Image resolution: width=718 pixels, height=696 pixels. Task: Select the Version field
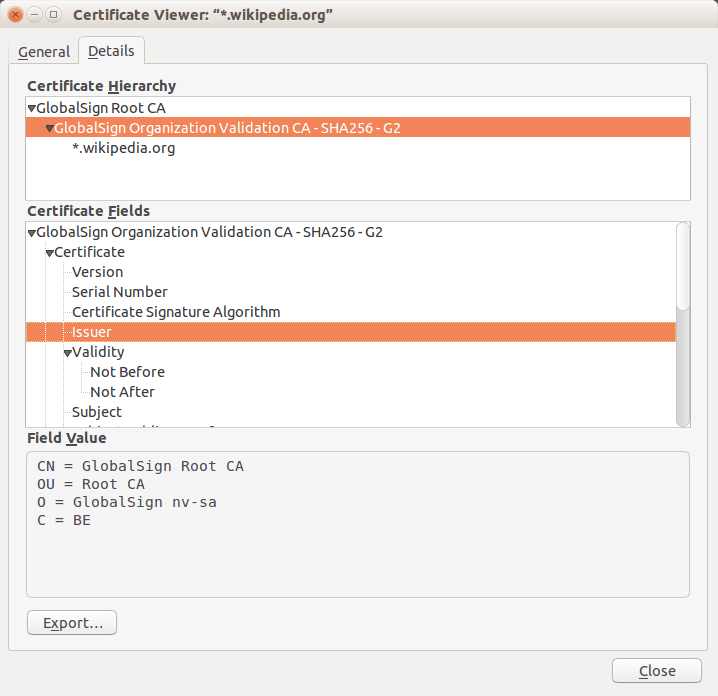click(351, 272)
